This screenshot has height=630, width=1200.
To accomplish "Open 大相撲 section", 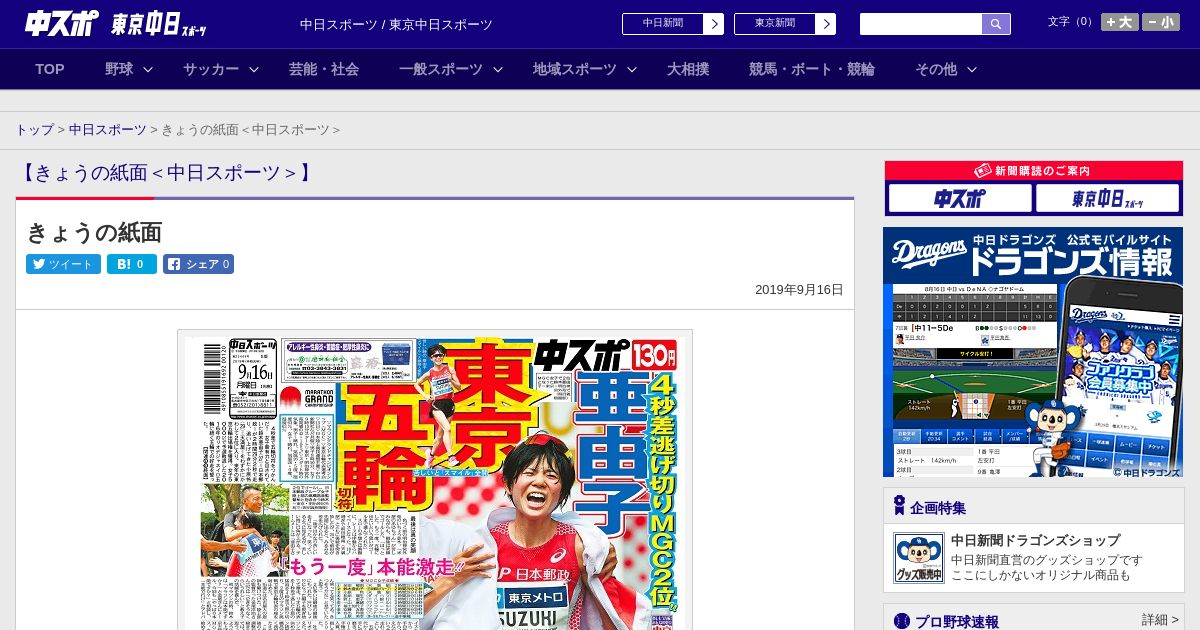I will [688, 69].
